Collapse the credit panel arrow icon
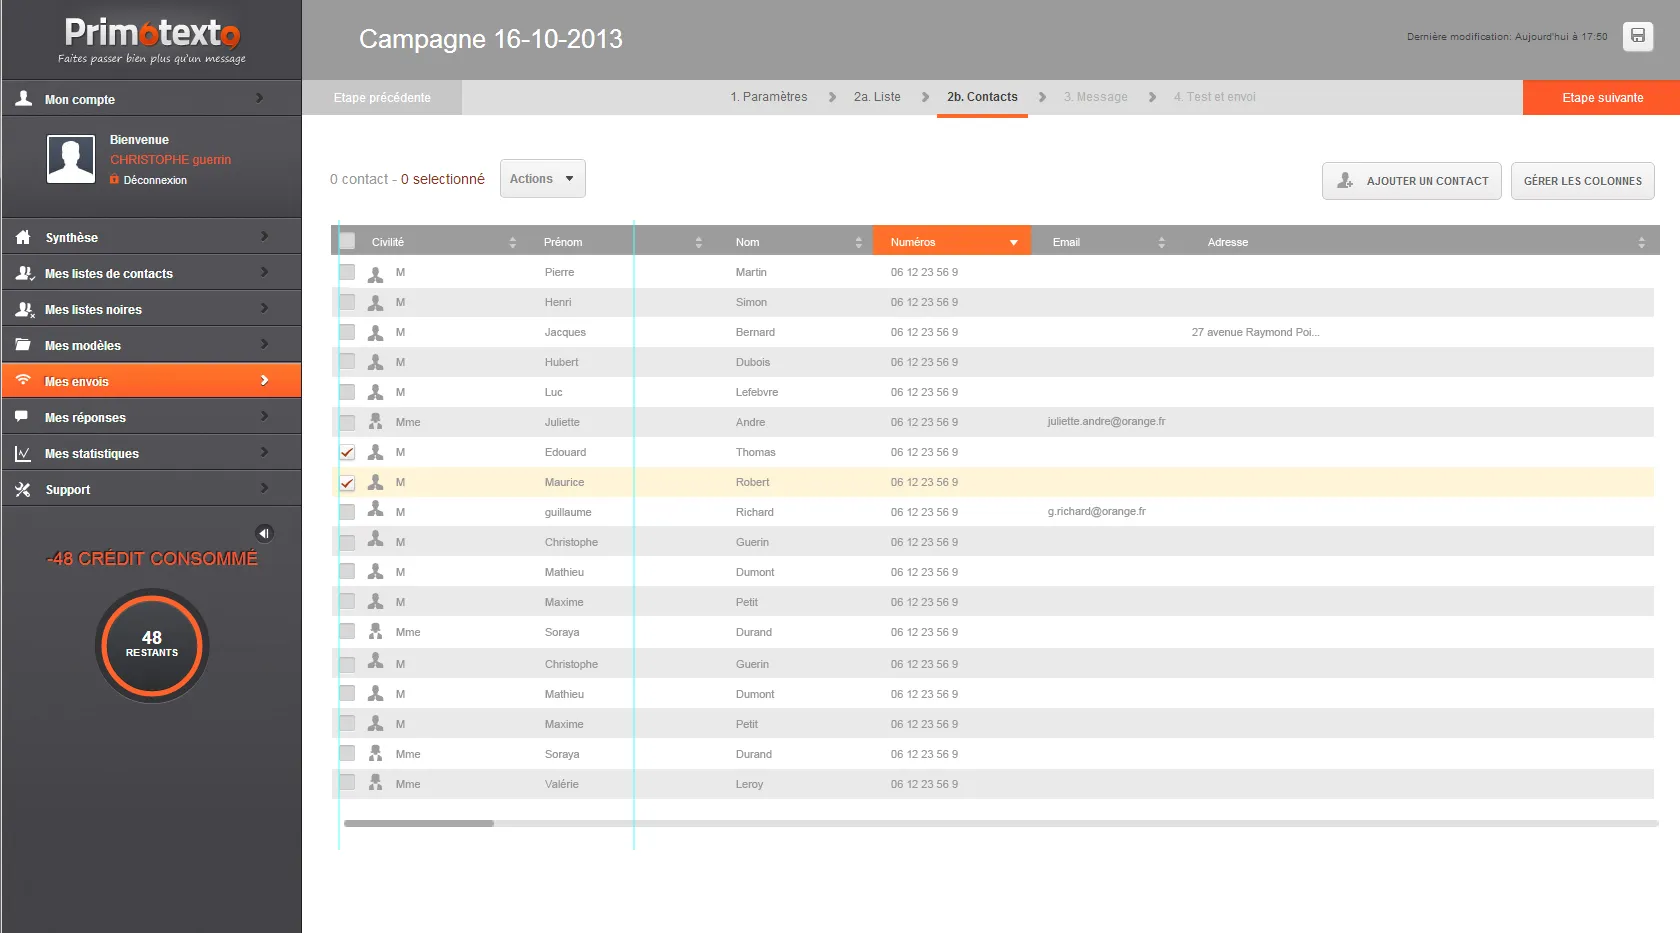The width and height of the screenshot is (1680, 933). pos(264,533)
